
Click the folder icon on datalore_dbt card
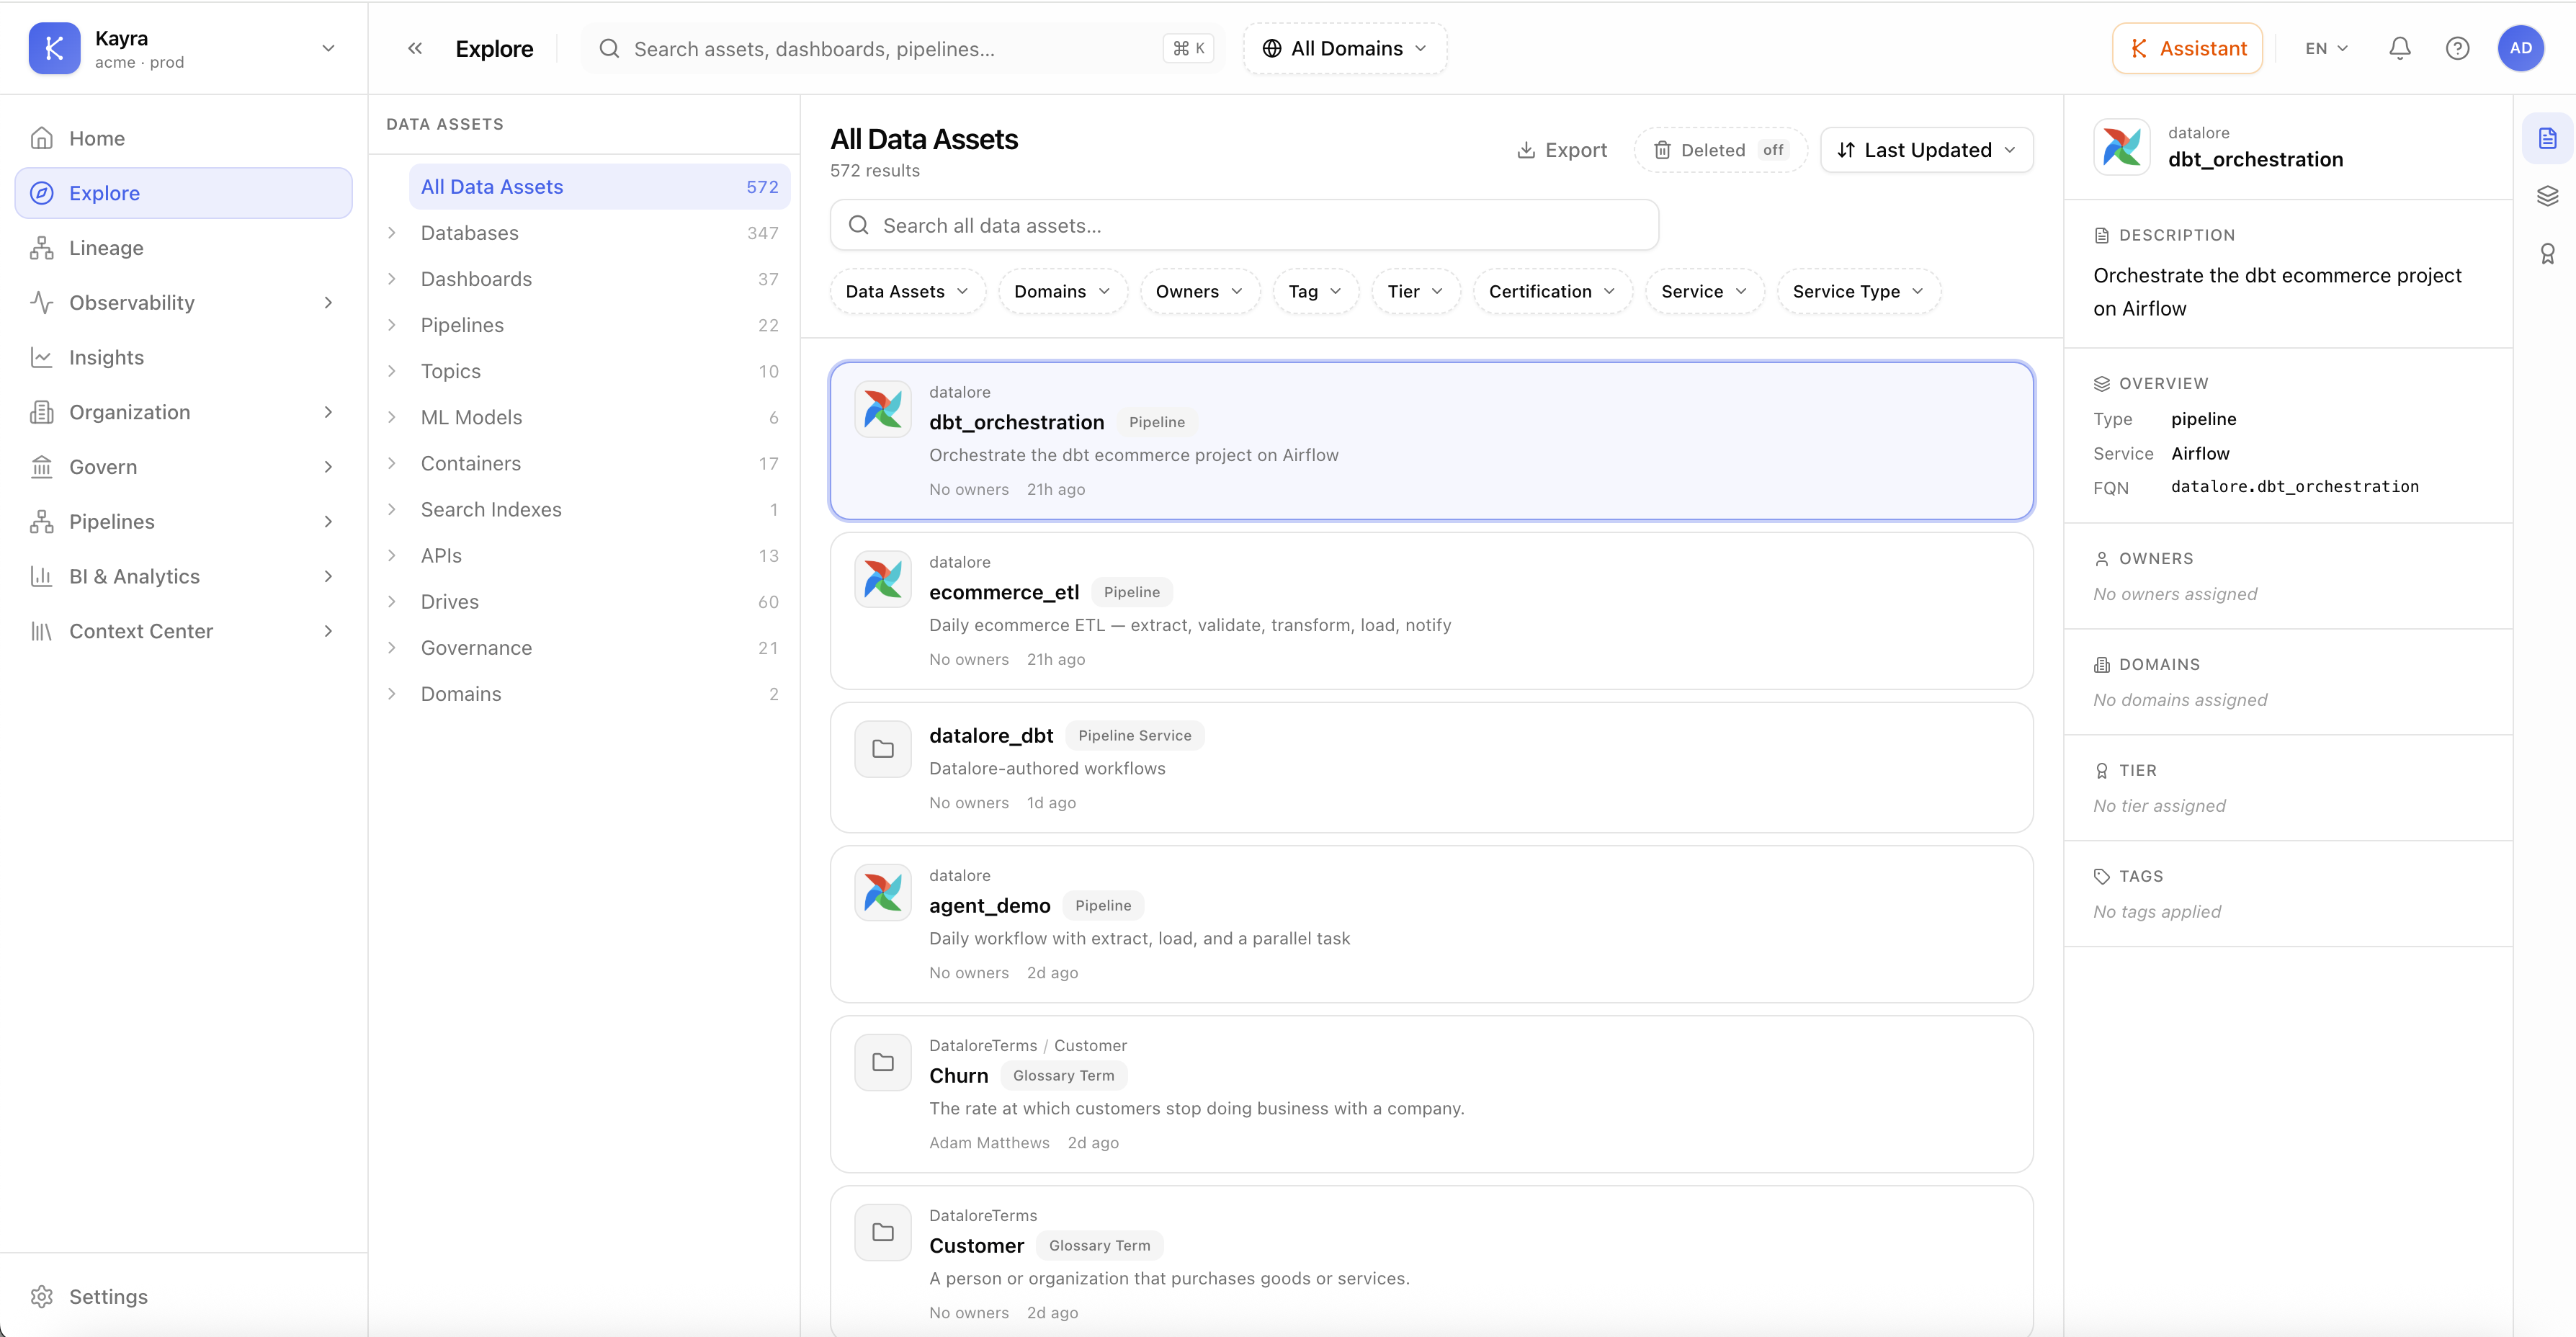882,749
